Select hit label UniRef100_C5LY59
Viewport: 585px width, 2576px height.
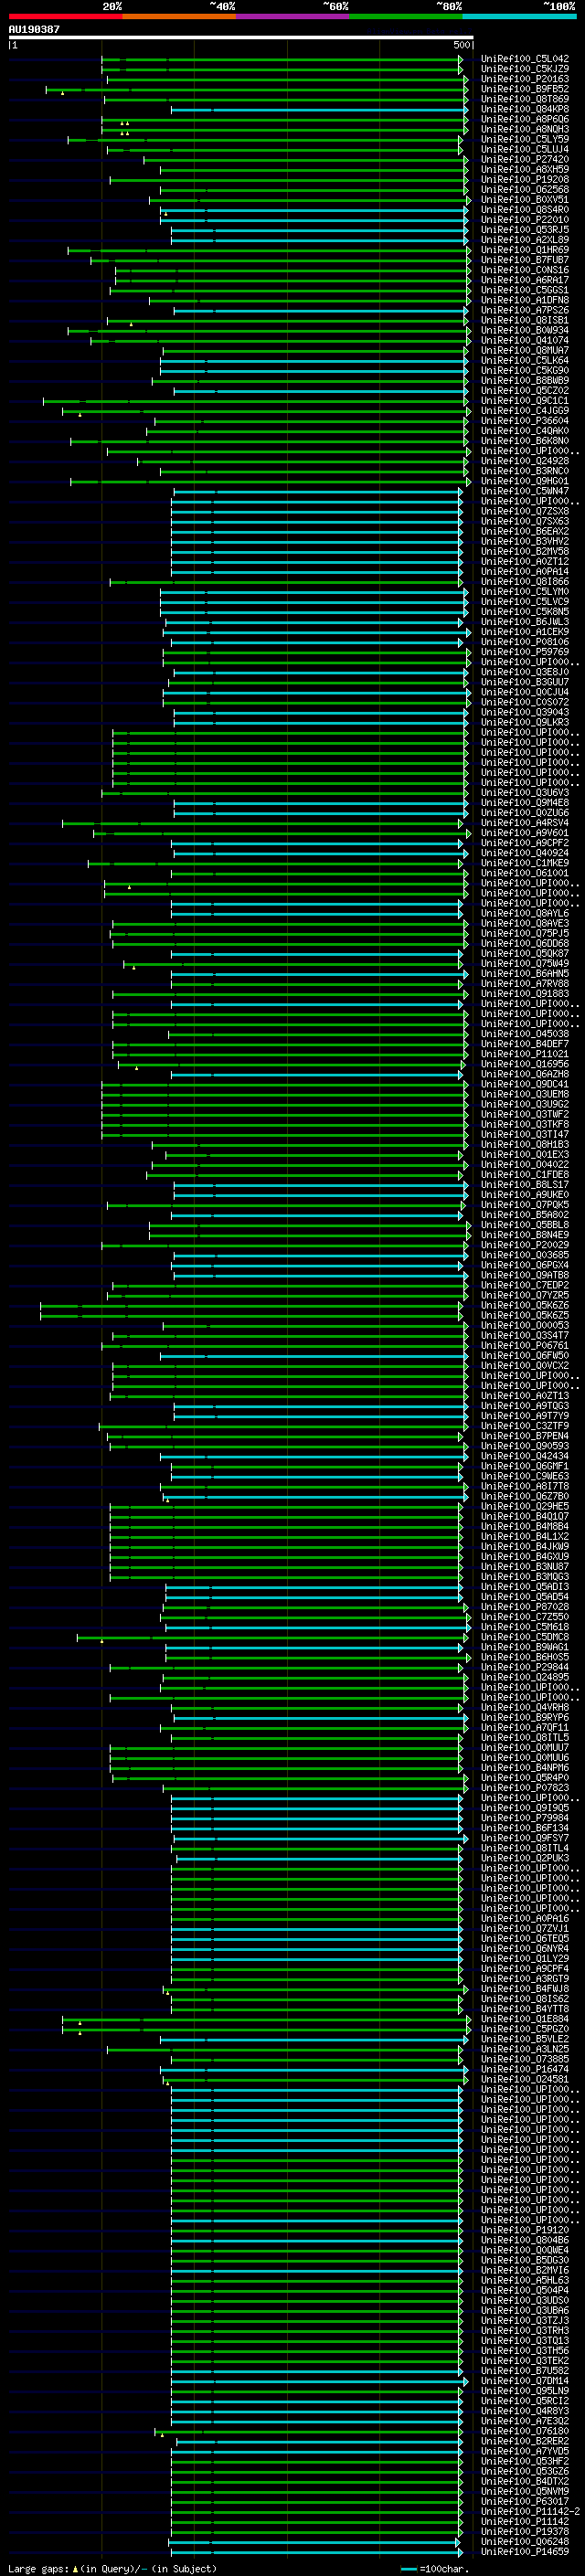525,139
